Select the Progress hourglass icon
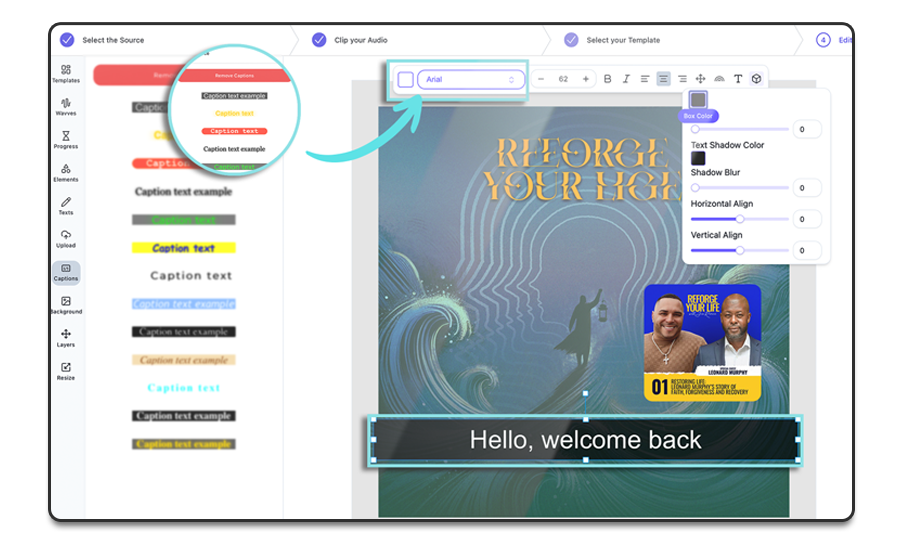 coord(66,139)
